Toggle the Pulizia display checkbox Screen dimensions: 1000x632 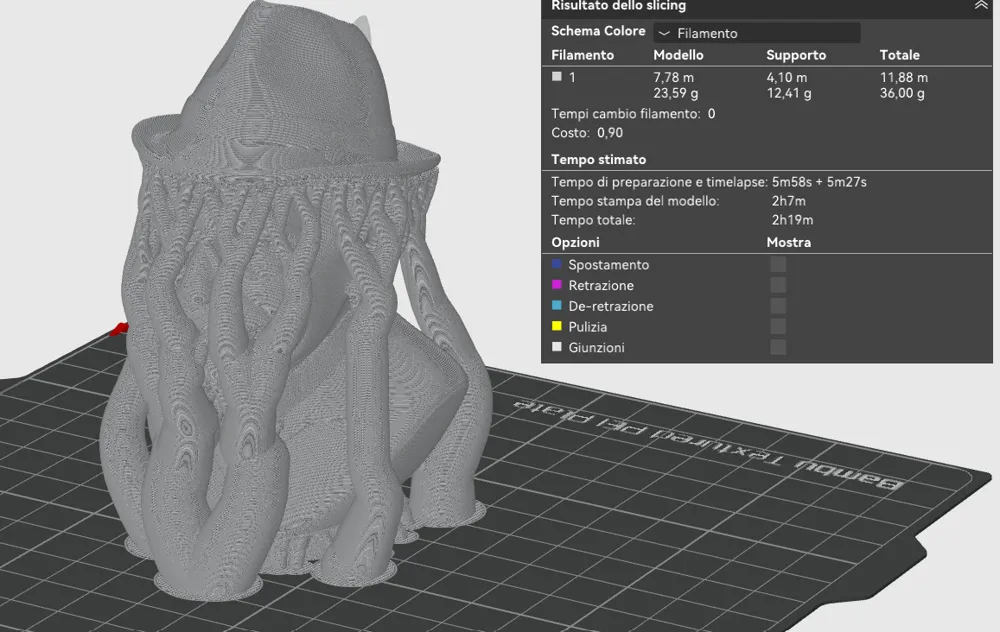pyautogui.click(x=778, y=326)
